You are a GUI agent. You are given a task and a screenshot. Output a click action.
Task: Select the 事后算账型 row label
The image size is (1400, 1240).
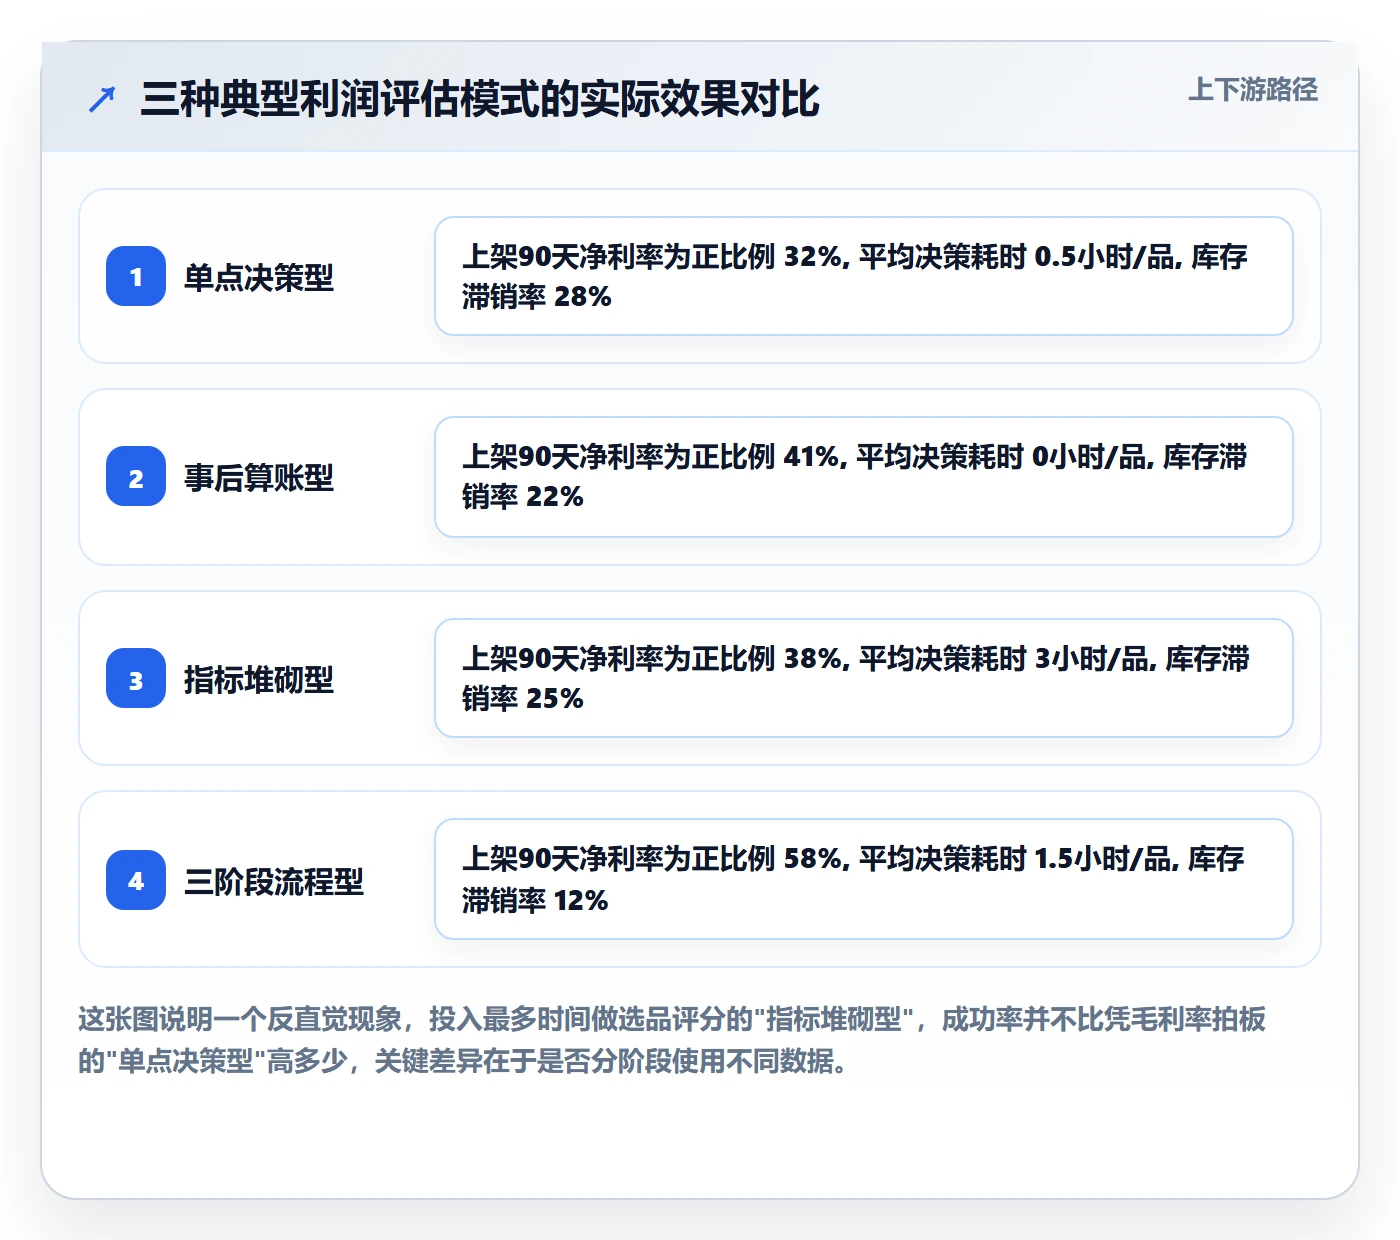coord(259,477)
